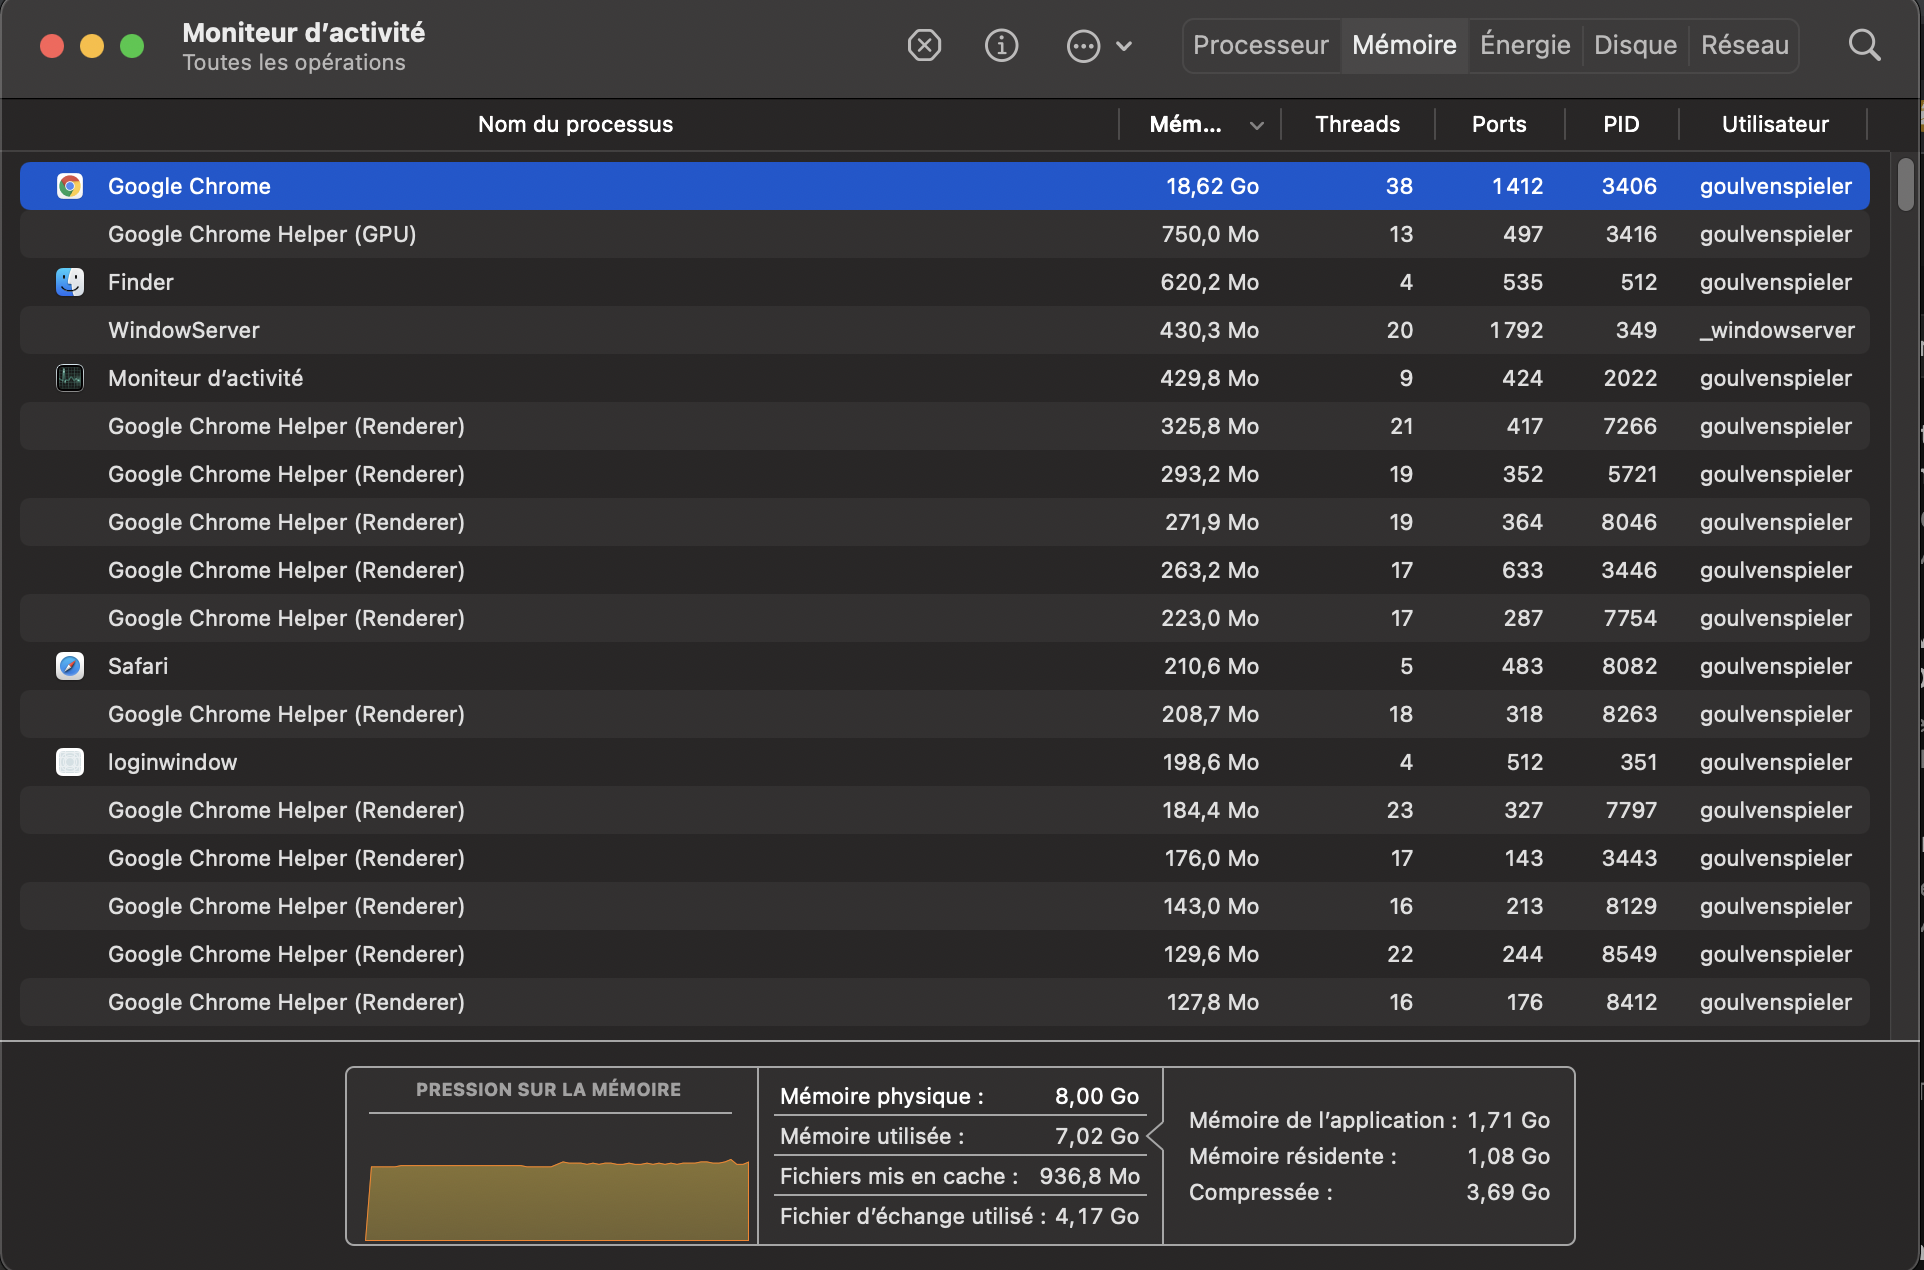The image size is (1924, 1270).
Task: Select the Disque tab
Action: tap(1635, 45)
